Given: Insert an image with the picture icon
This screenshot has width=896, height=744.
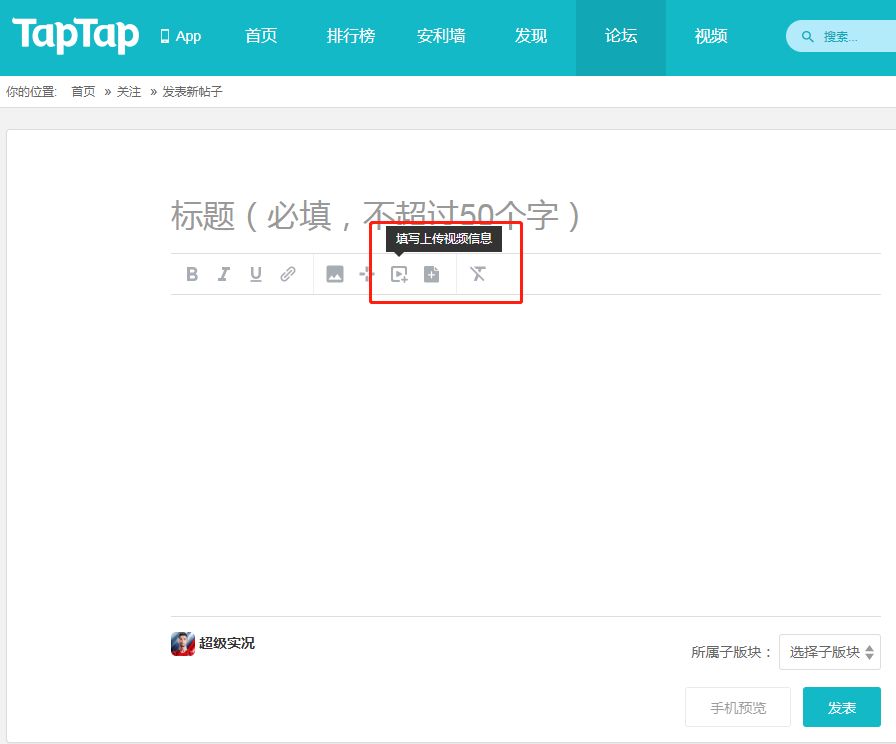Looking at the screenshot, I should pos(335,274).
